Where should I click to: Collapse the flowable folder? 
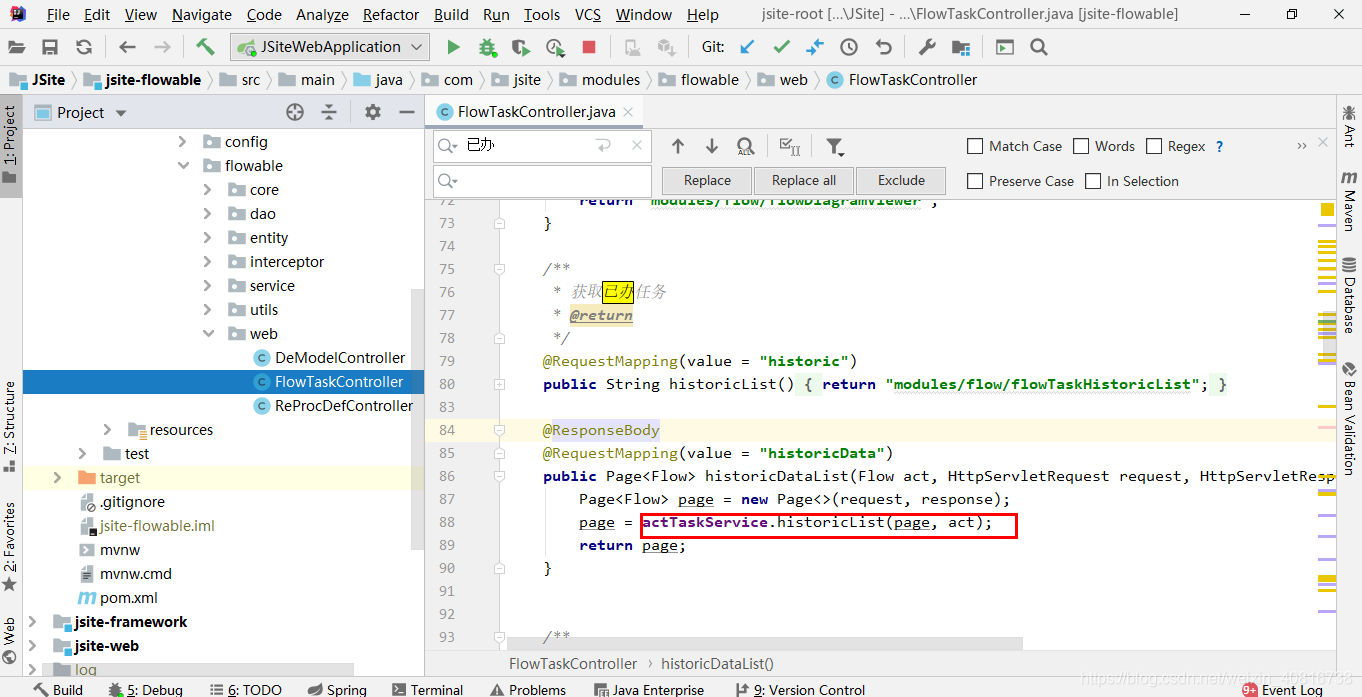(183, 166)
